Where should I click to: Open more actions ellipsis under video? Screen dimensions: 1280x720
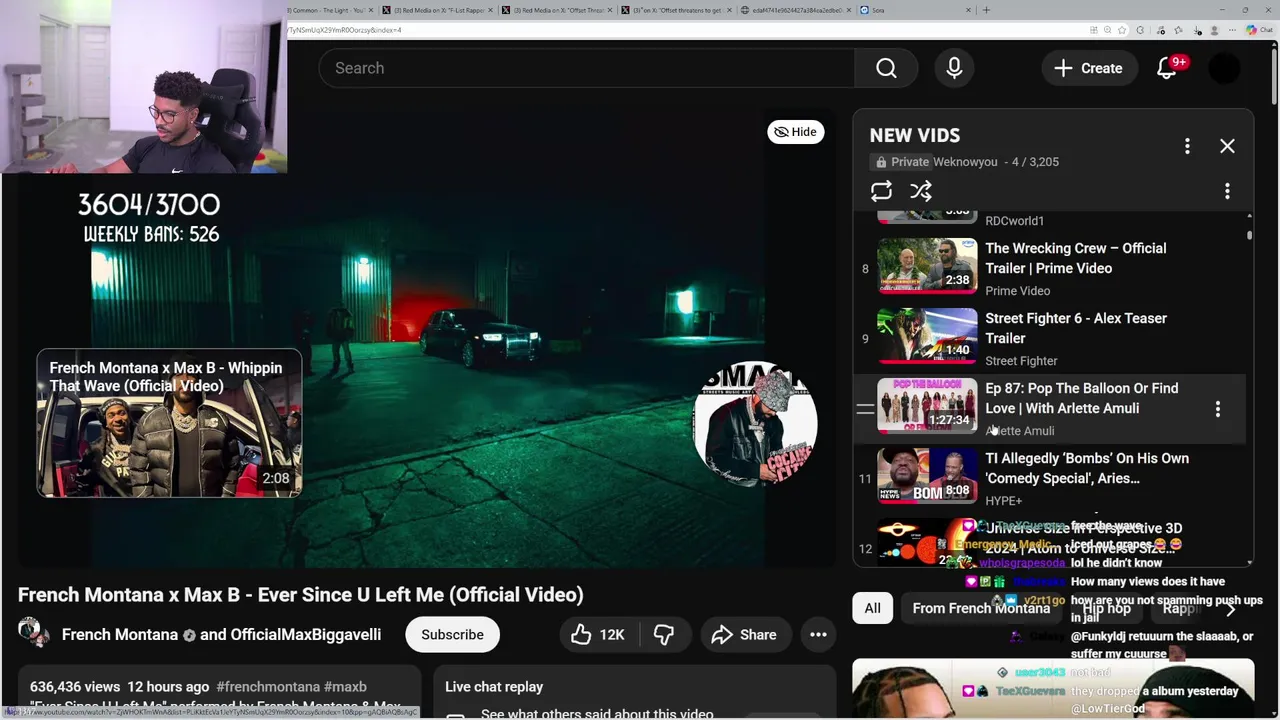pos(818,635)
